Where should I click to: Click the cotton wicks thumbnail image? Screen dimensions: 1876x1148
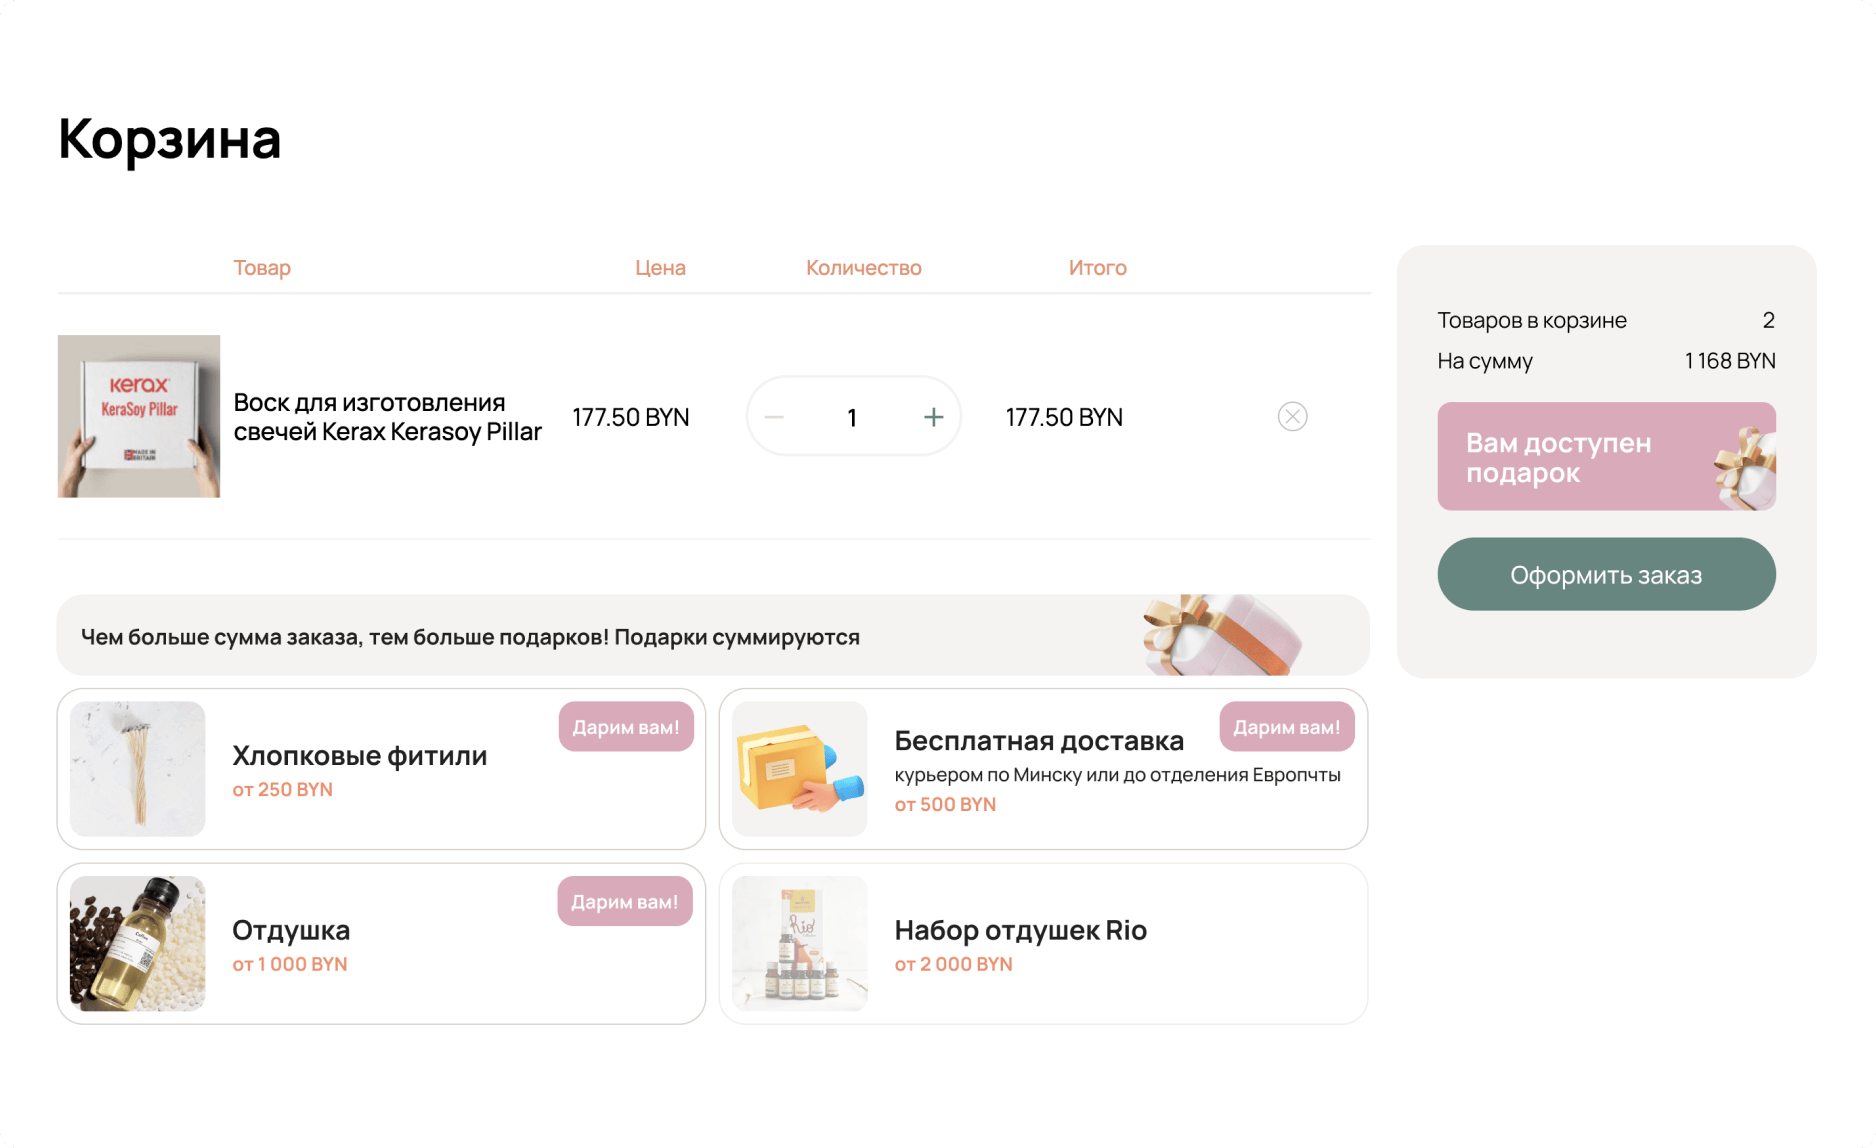pyautogui.click(x=138, y=769)
